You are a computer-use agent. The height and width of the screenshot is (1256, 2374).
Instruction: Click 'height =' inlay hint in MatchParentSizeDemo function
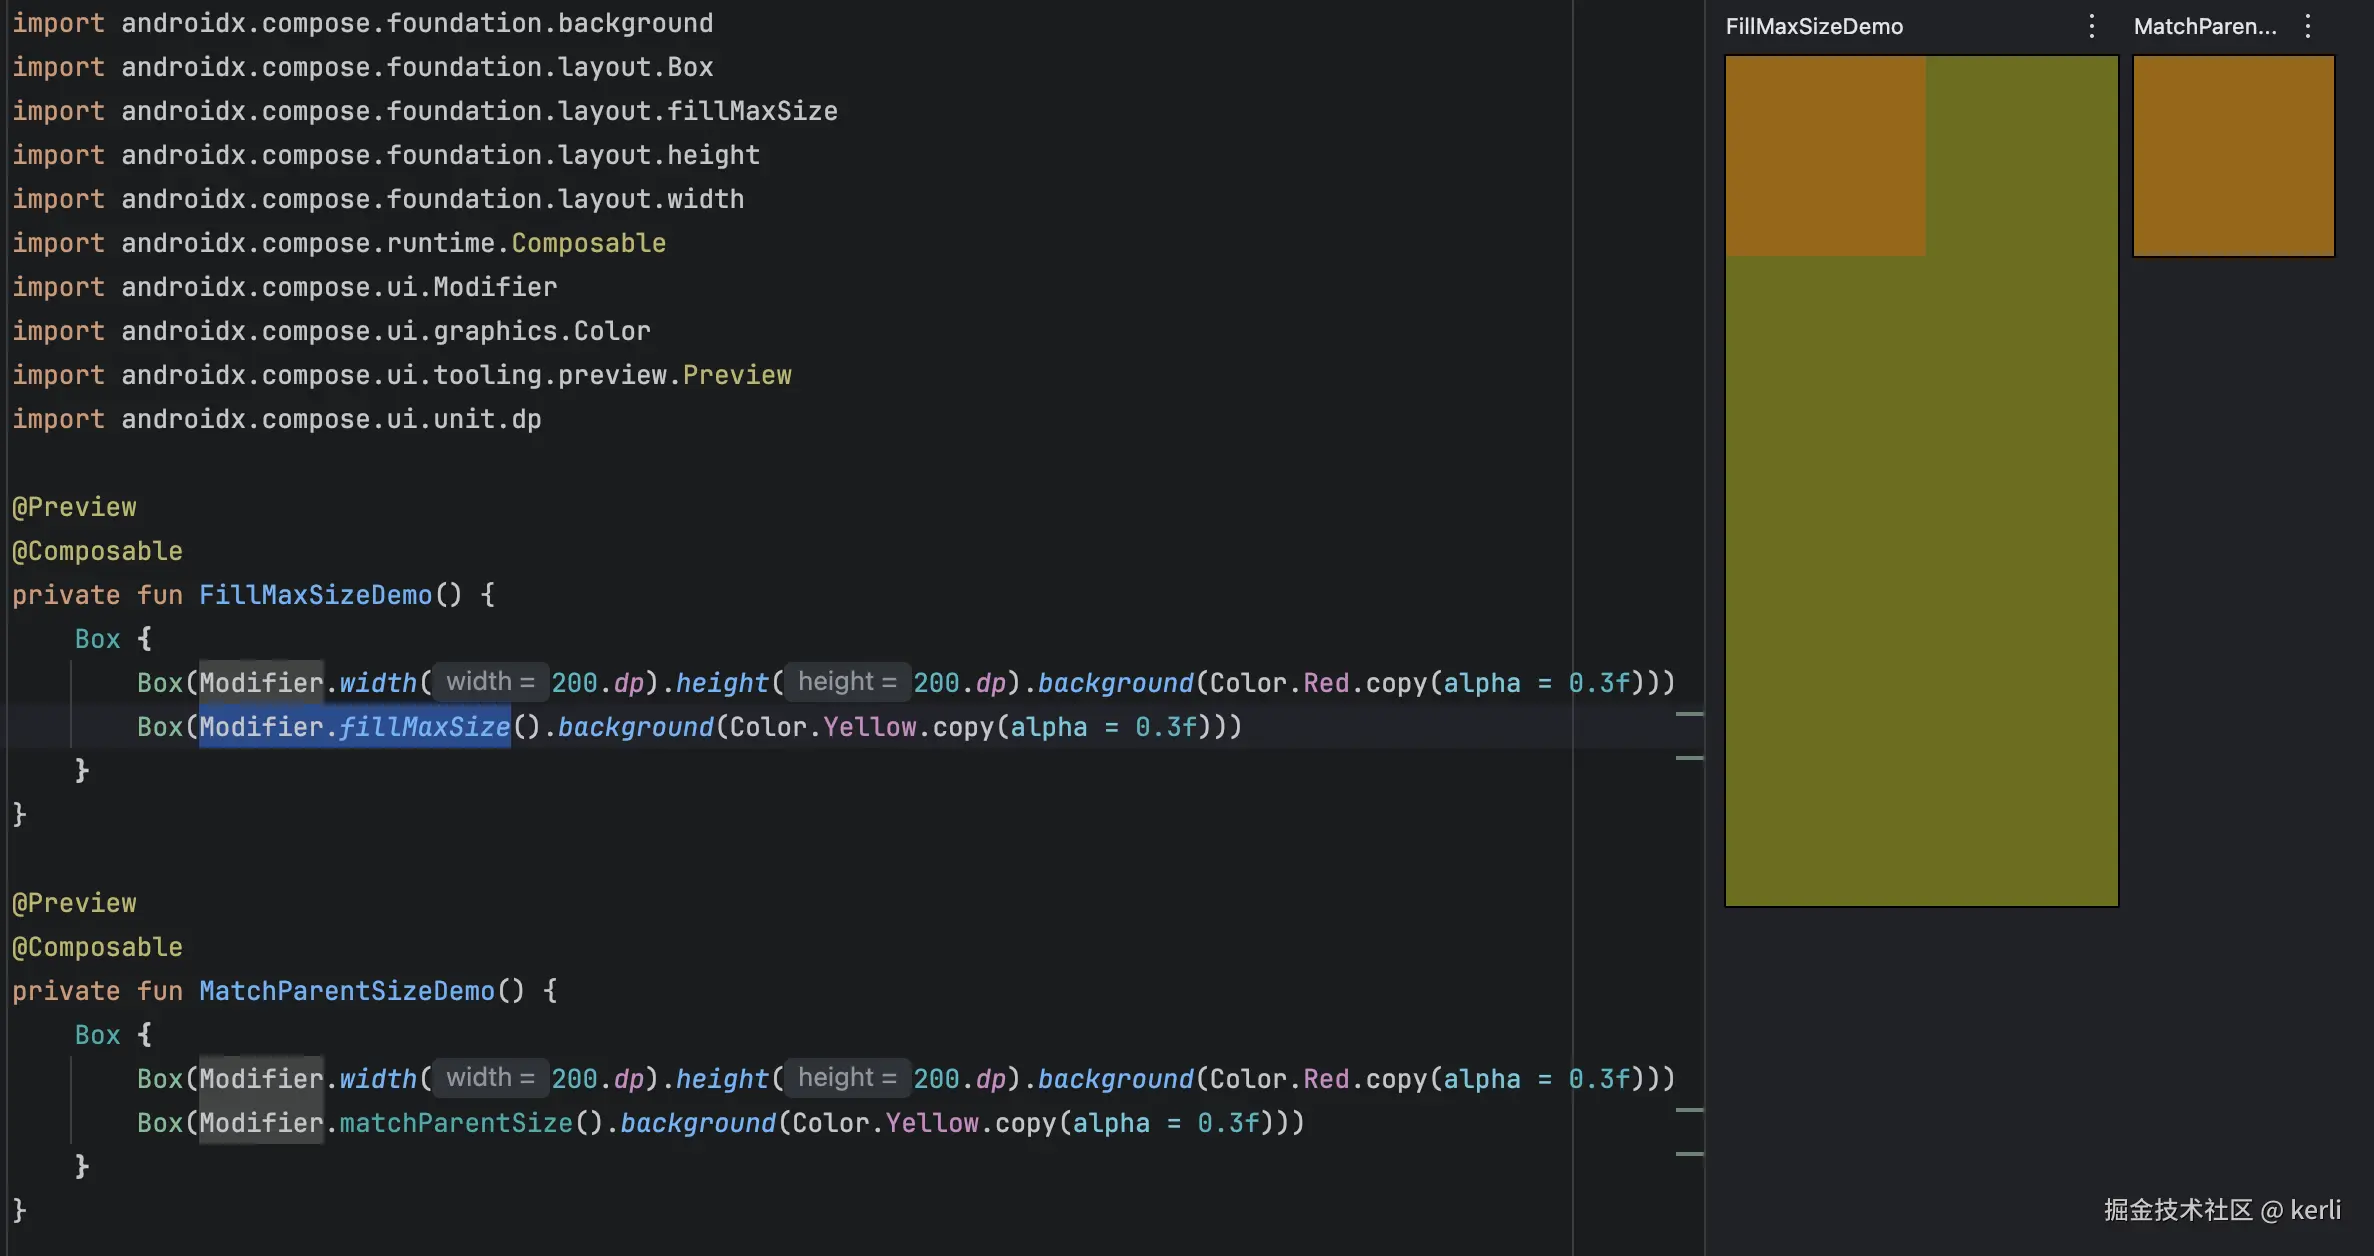[847, 1078]
